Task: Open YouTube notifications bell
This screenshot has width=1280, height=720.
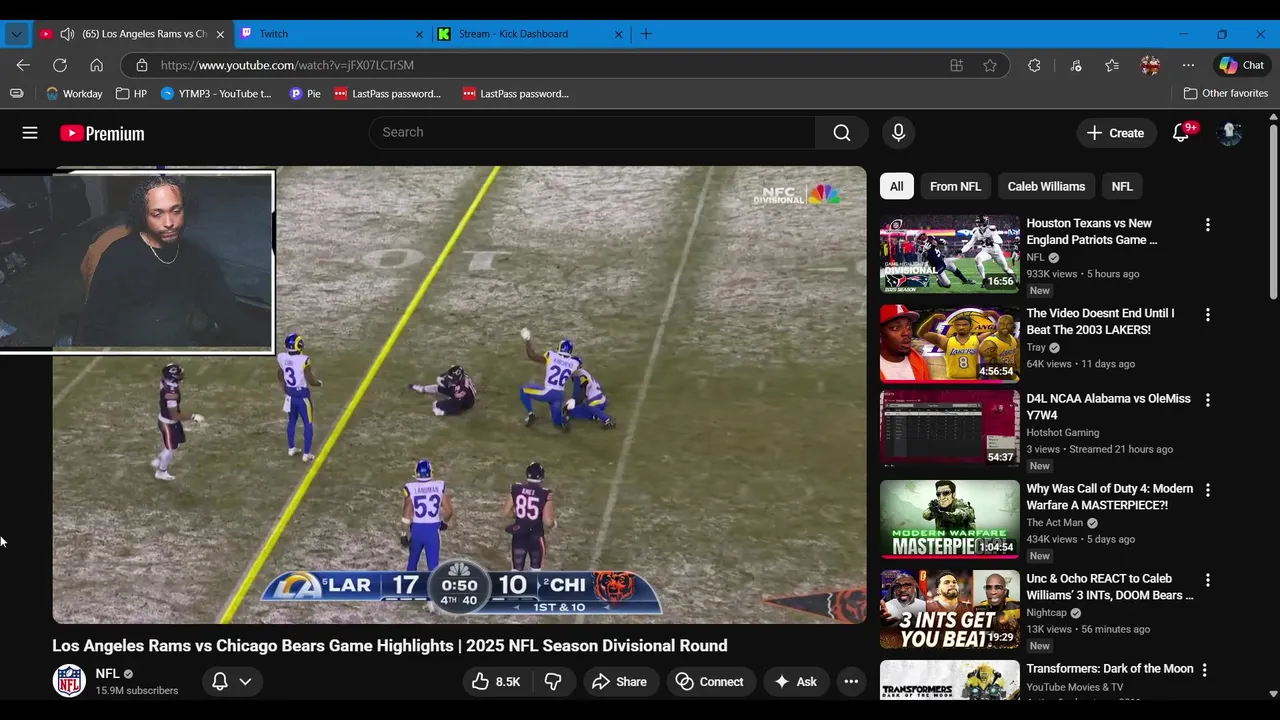Action: point(1181,133)
